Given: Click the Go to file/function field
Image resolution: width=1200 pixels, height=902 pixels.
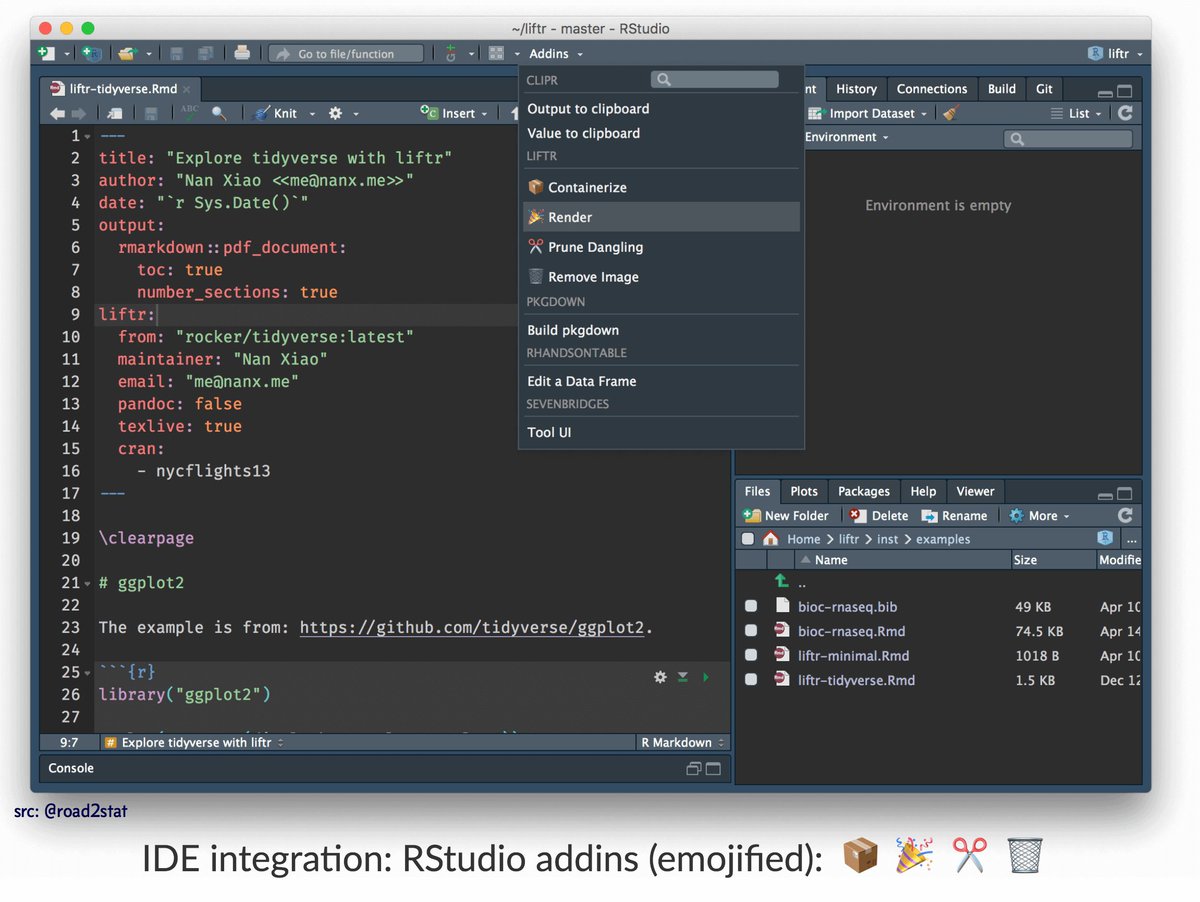Looking at the screenshot, I should click(348, 54).
